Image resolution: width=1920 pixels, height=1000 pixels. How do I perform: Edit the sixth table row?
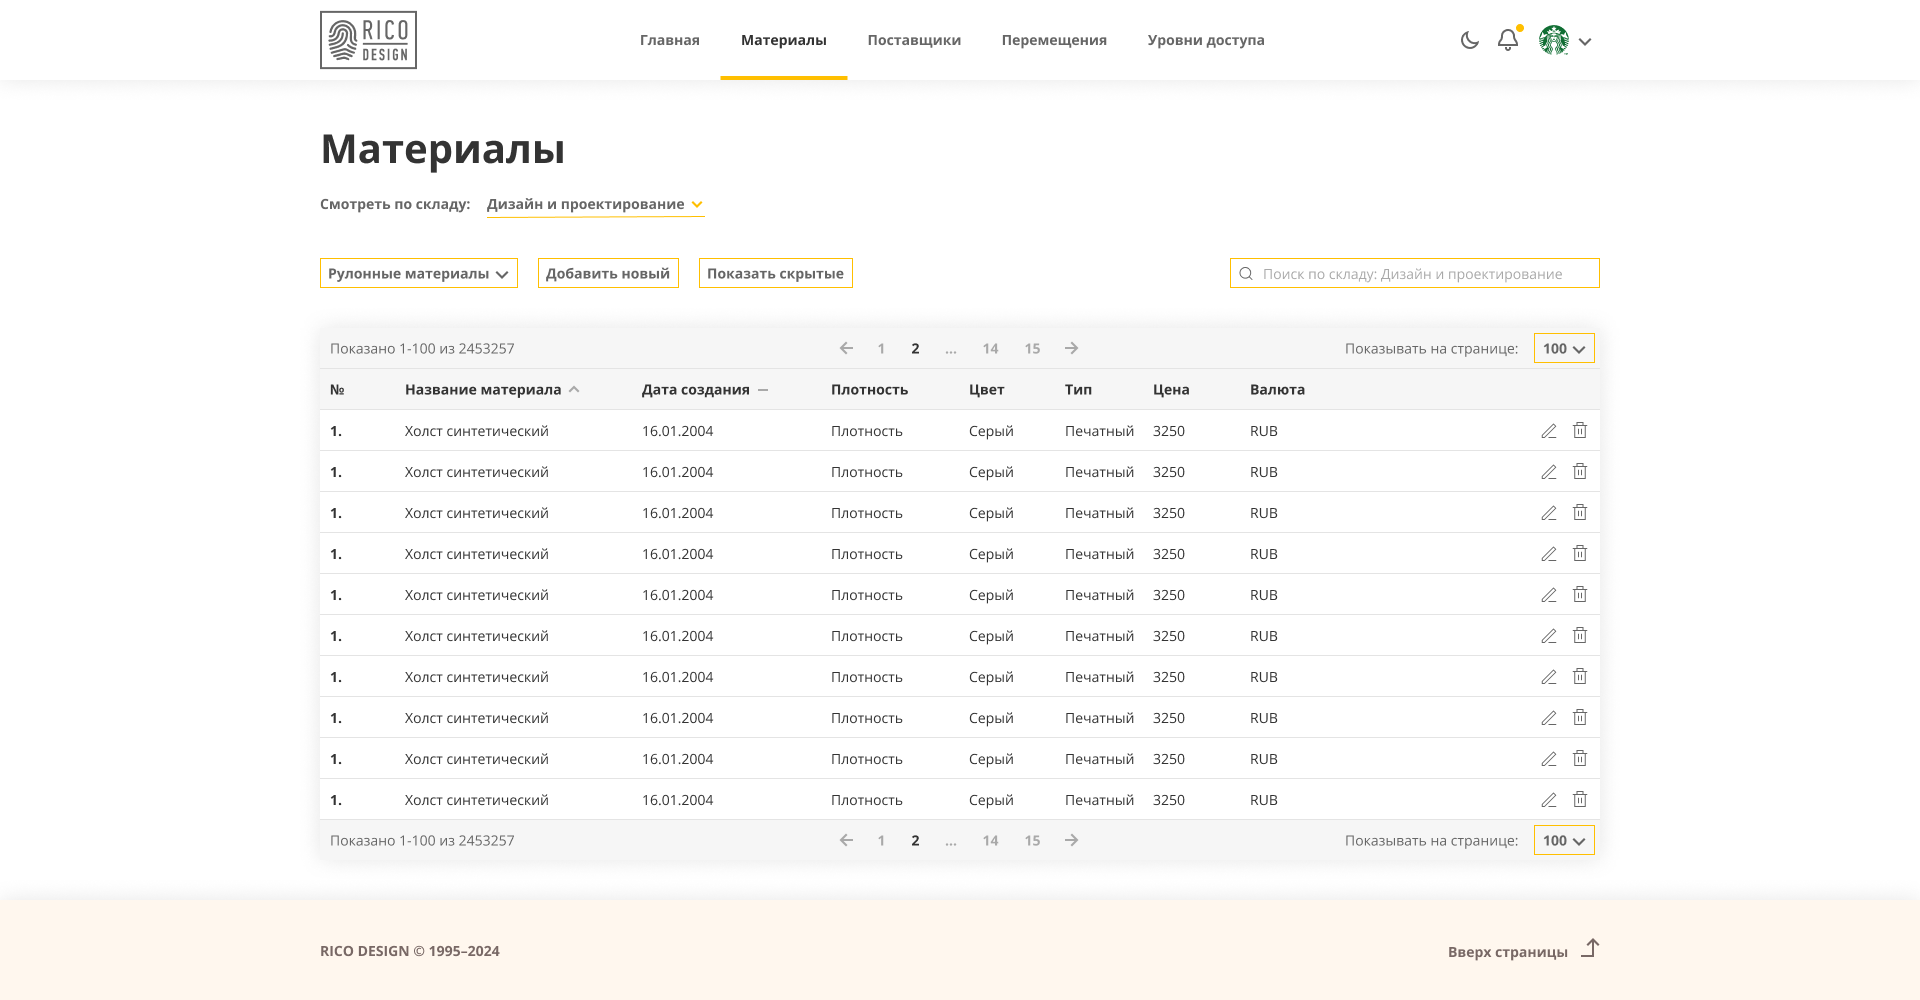1549,636
